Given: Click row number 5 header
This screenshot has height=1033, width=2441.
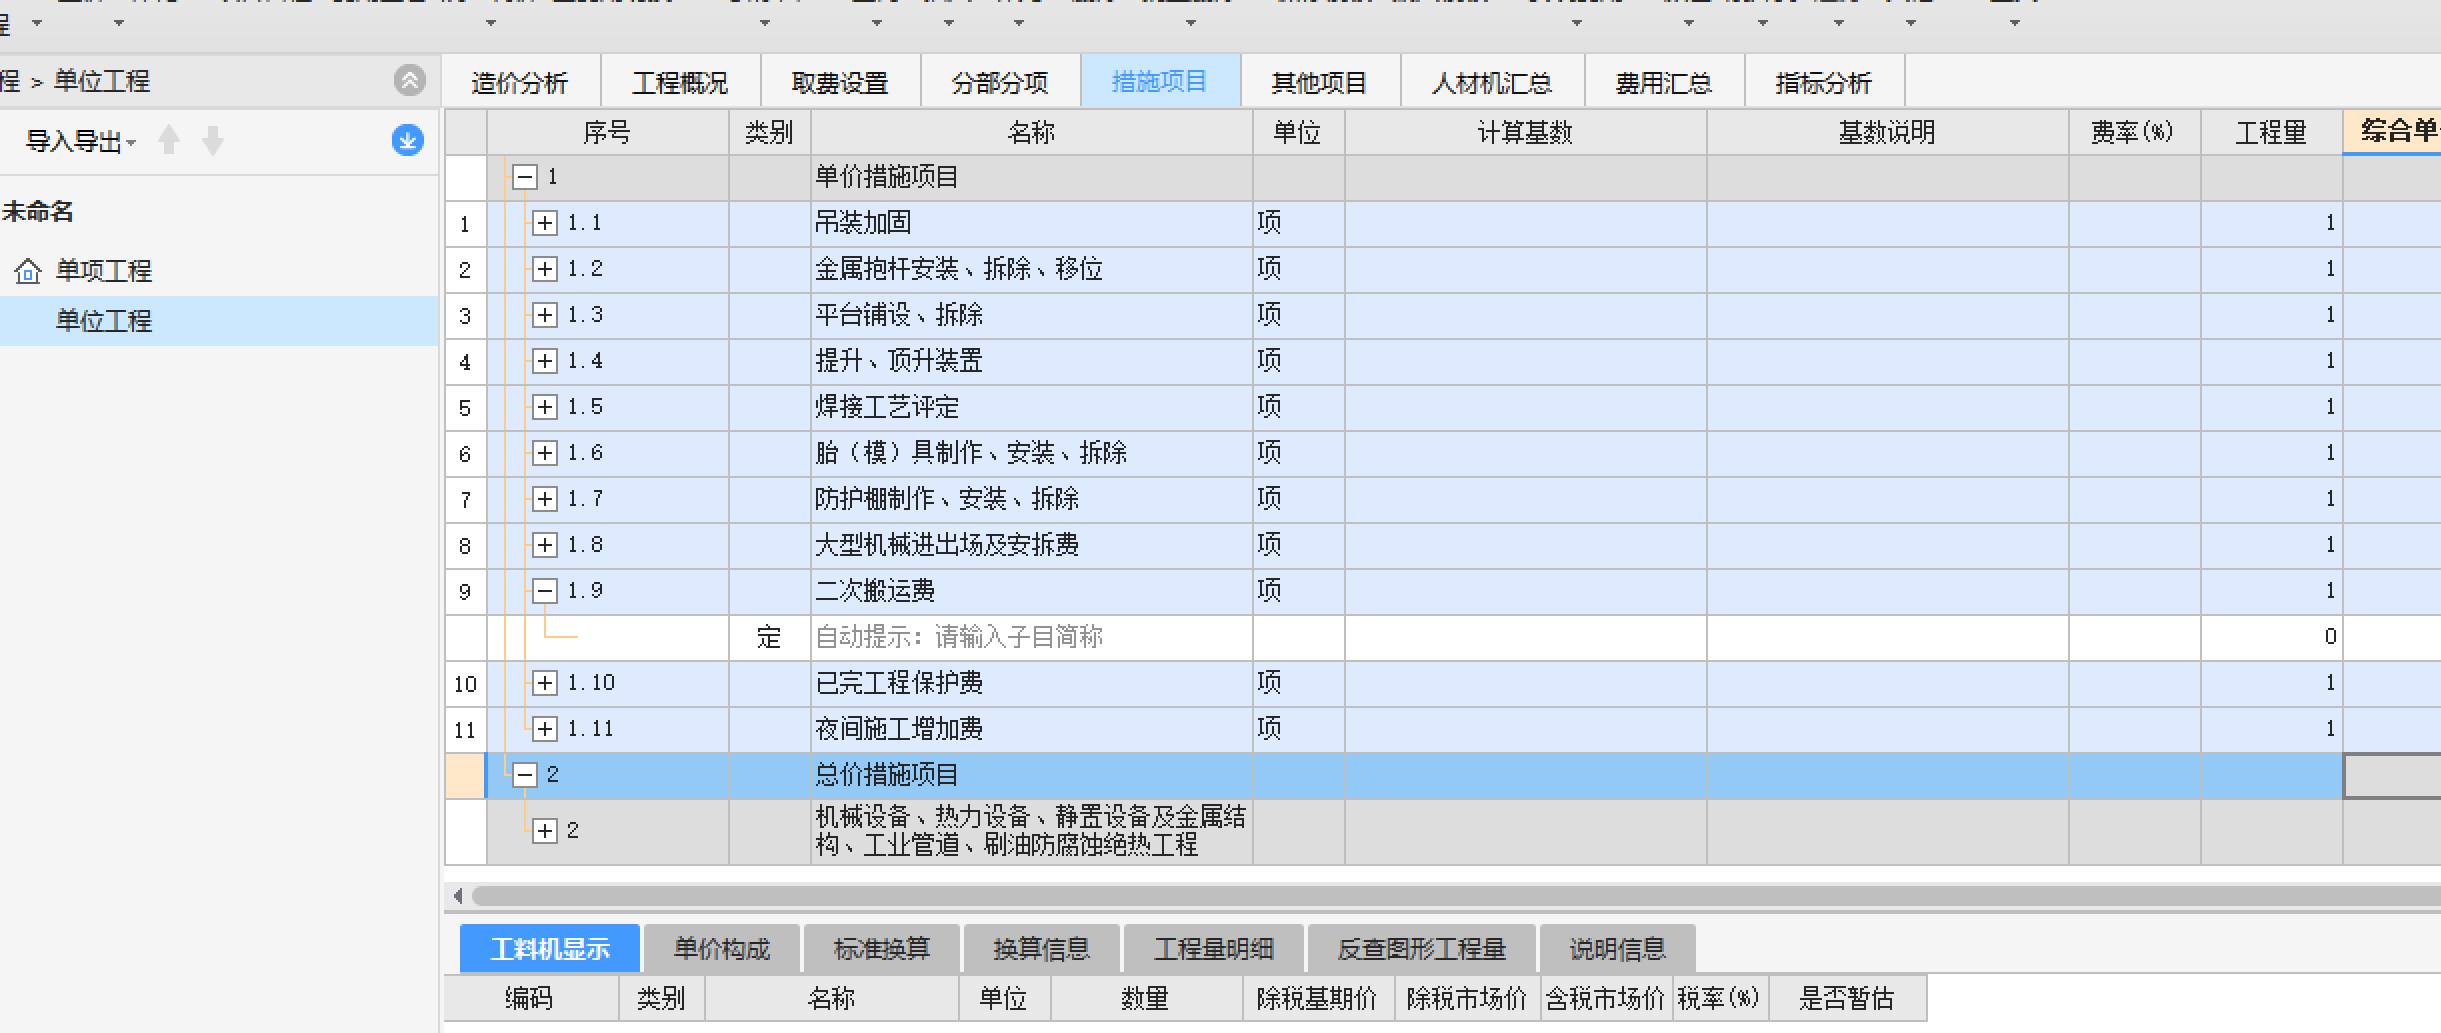Looking at the screenshot, I should (x=465, y=407).
